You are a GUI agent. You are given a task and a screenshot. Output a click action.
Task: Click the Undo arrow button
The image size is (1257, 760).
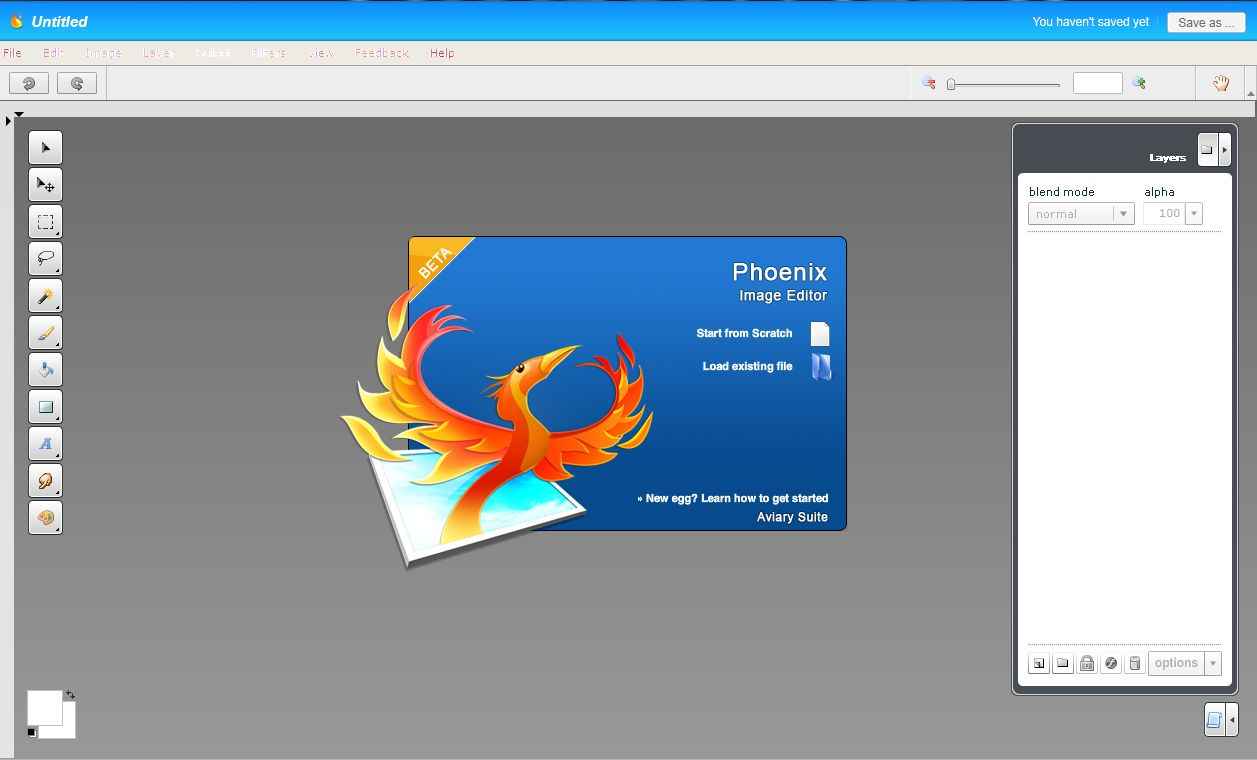pyautogui.click(x=29, y=84)
